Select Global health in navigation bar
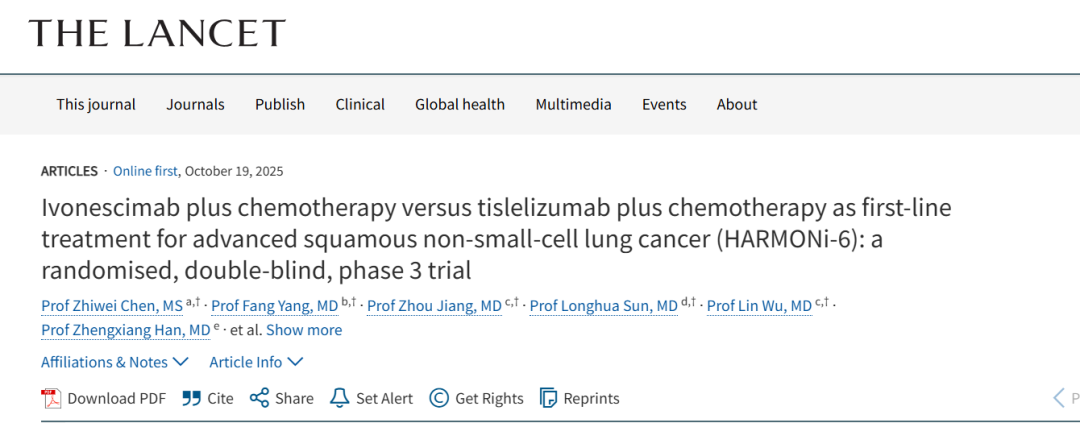1080x423 pixels. point(460,104)
